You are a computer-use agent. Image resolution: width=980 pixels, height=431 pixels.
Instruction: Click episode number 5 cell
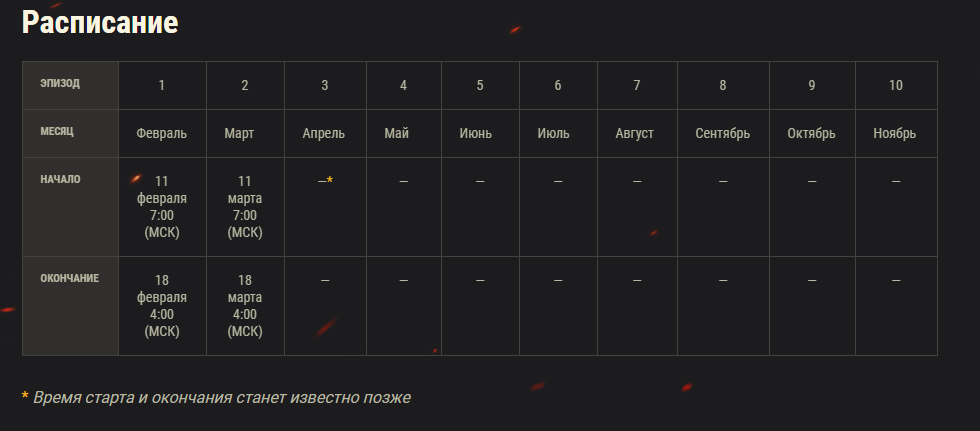[x=480, y=86]
